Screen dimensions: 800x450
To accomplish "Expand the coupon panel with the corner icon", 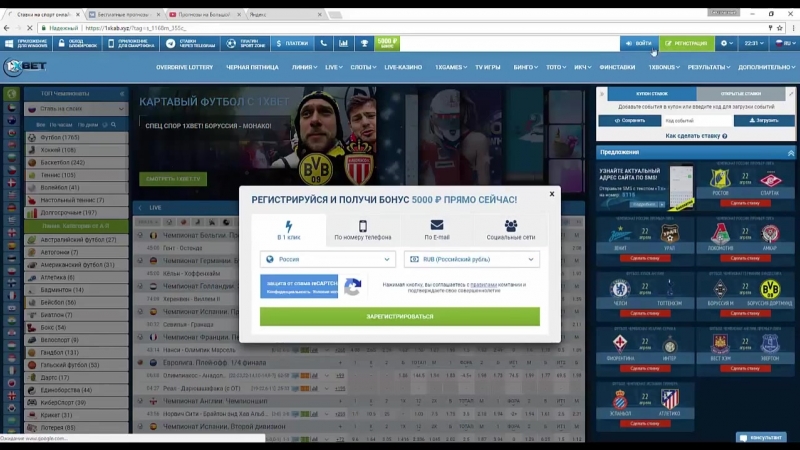I will pos(791,93).
